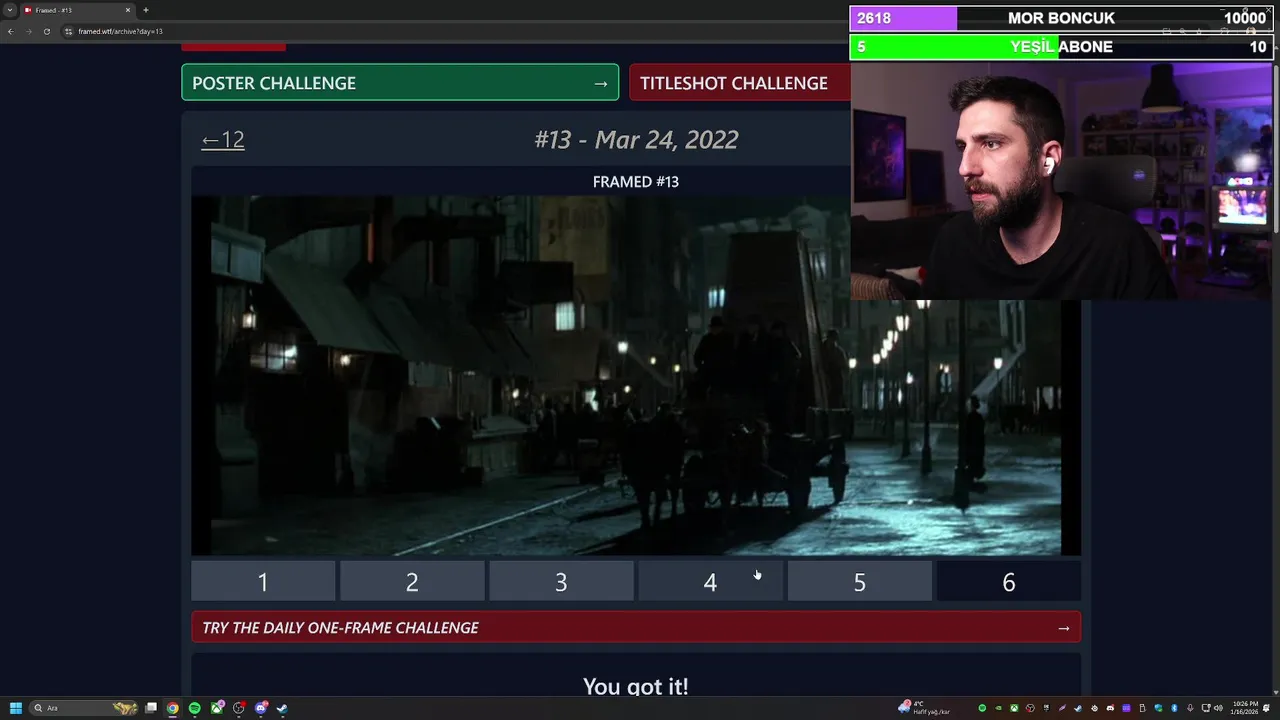Show frame 5 of the movie
Image resolution: width=1280 pixels, height=720 pixels.
(x=859, y=582)
